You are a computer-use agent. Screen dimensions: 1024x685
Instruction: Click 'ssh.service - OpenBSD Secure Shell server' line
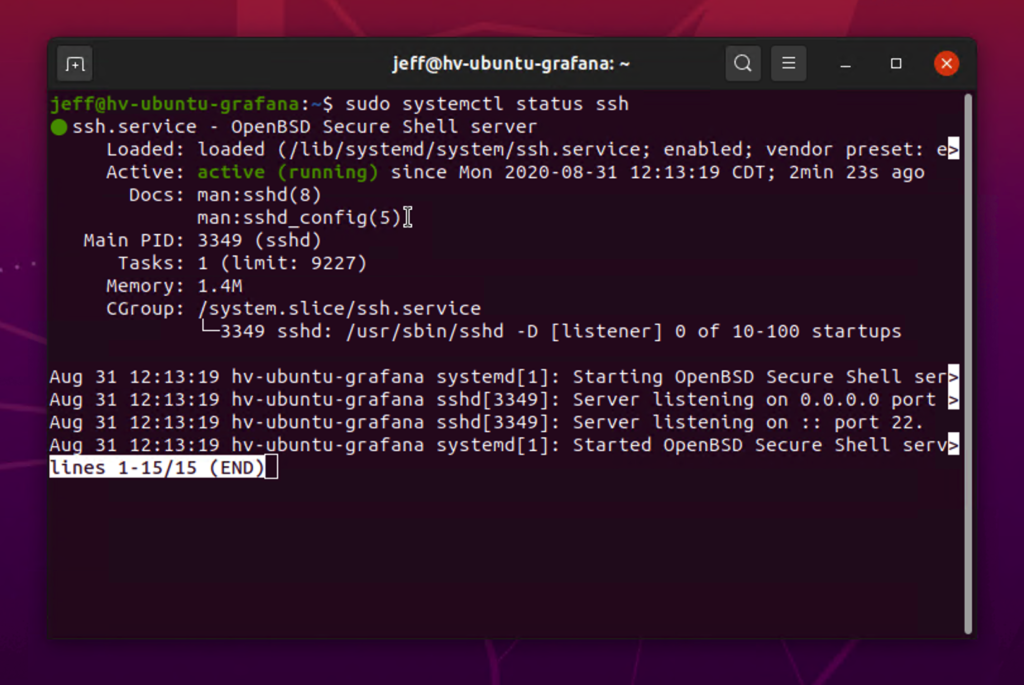(x=304, y=127)
